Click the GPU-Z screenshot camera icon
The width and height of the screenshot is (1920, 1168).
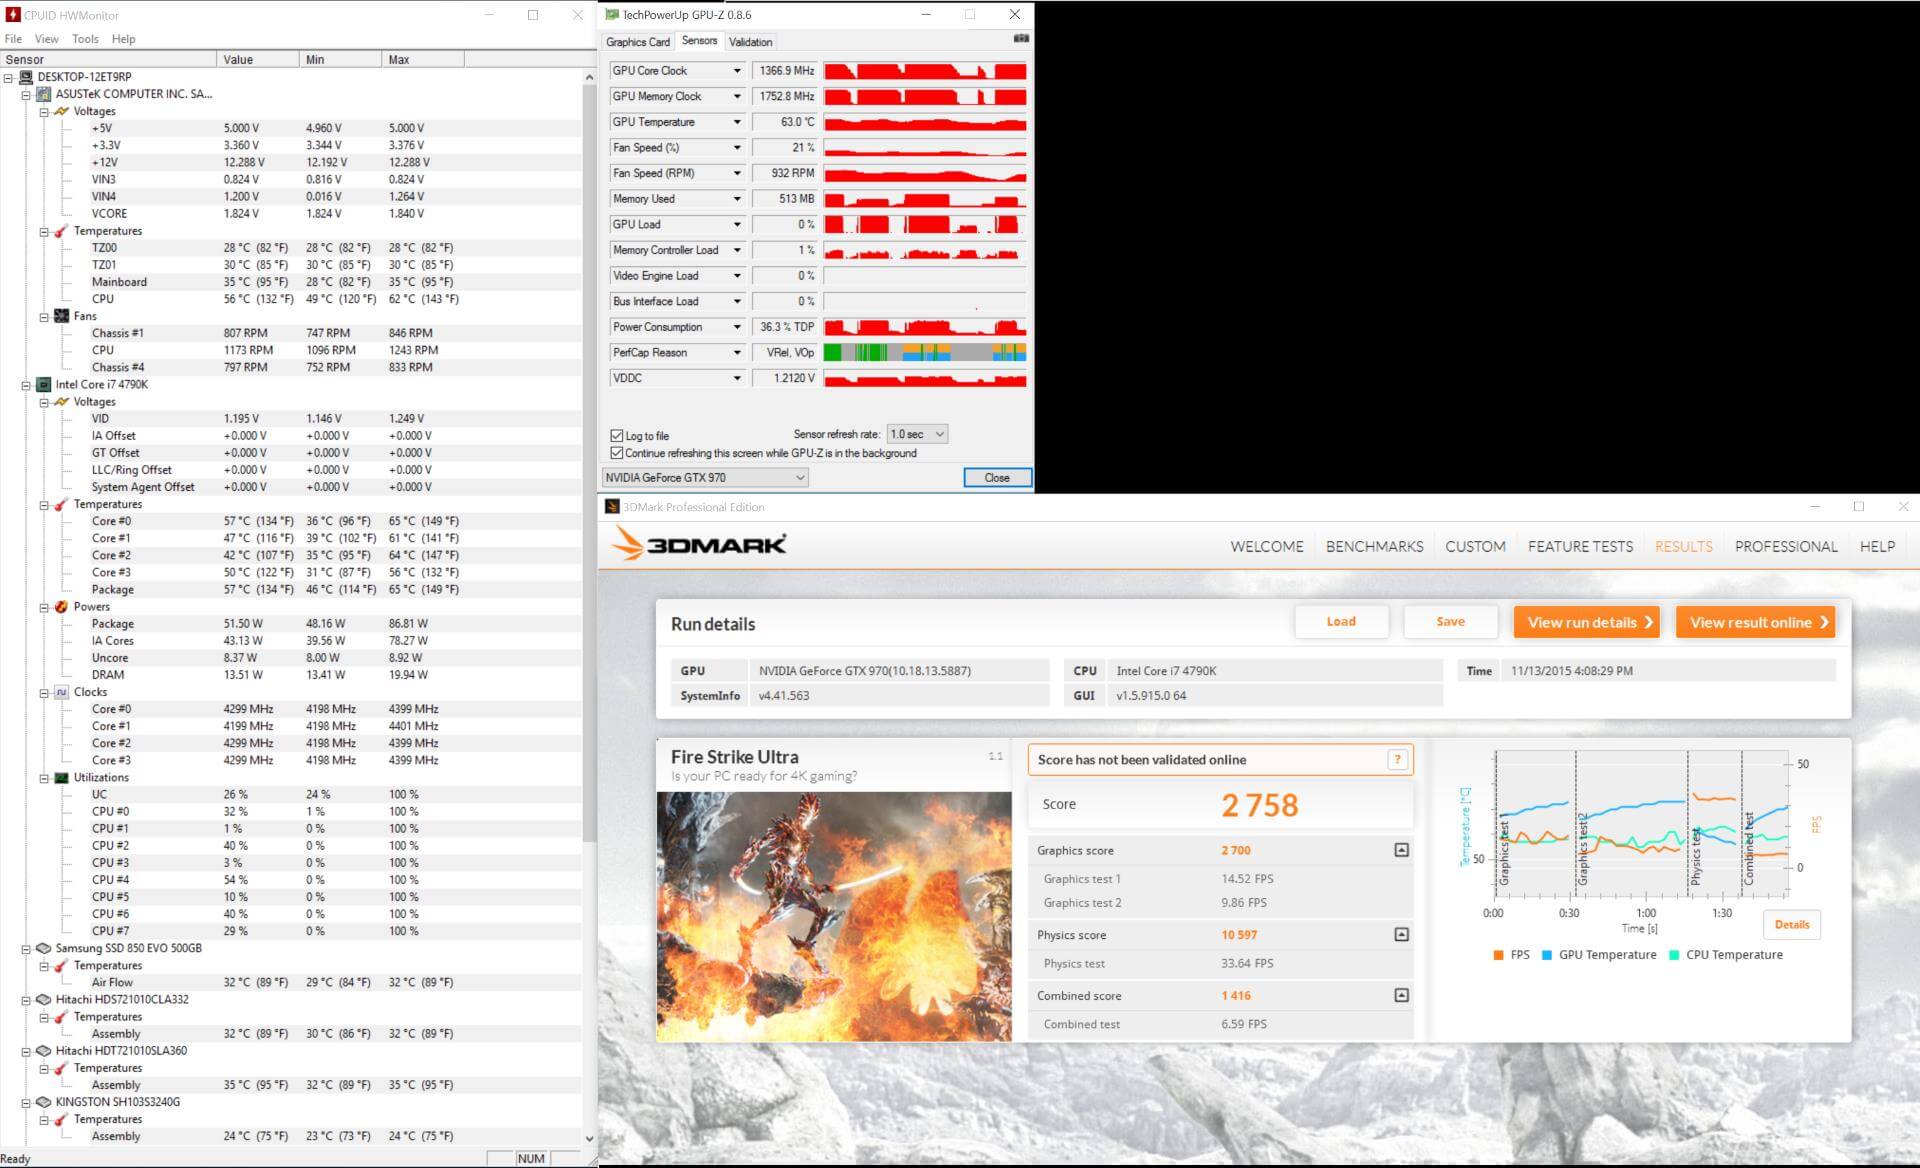tap(1020, 39)
